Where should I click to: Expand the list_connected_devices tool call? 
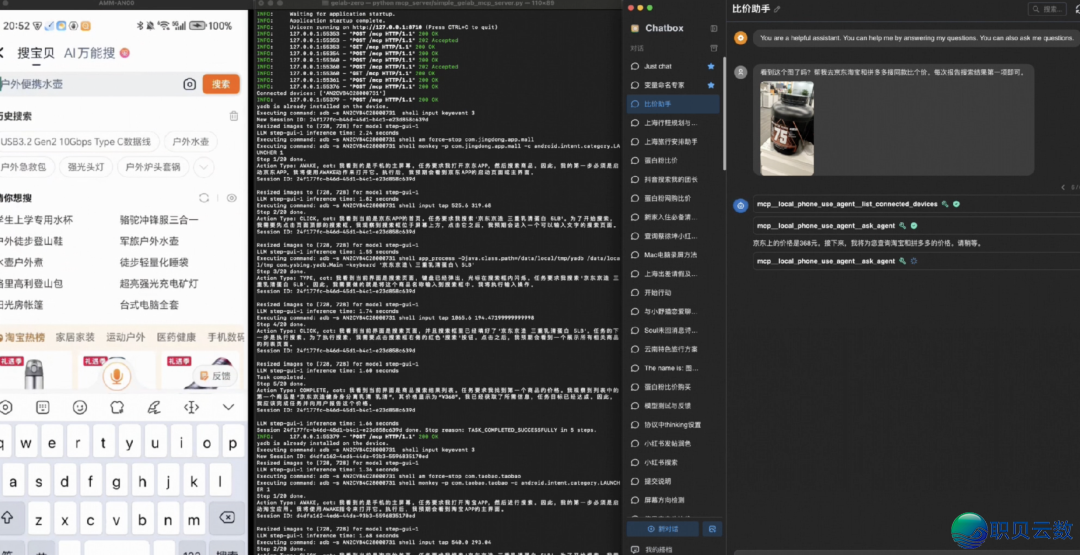(x=916, y=204)
